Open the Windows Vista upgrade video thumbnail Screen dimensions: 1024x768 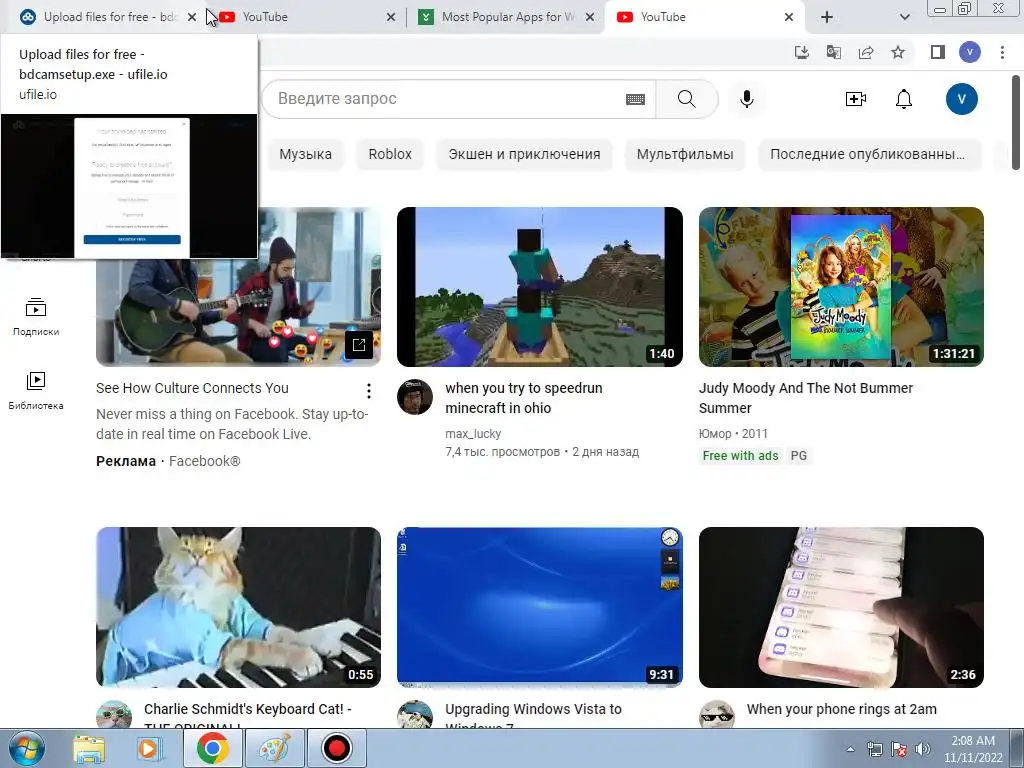539,607
